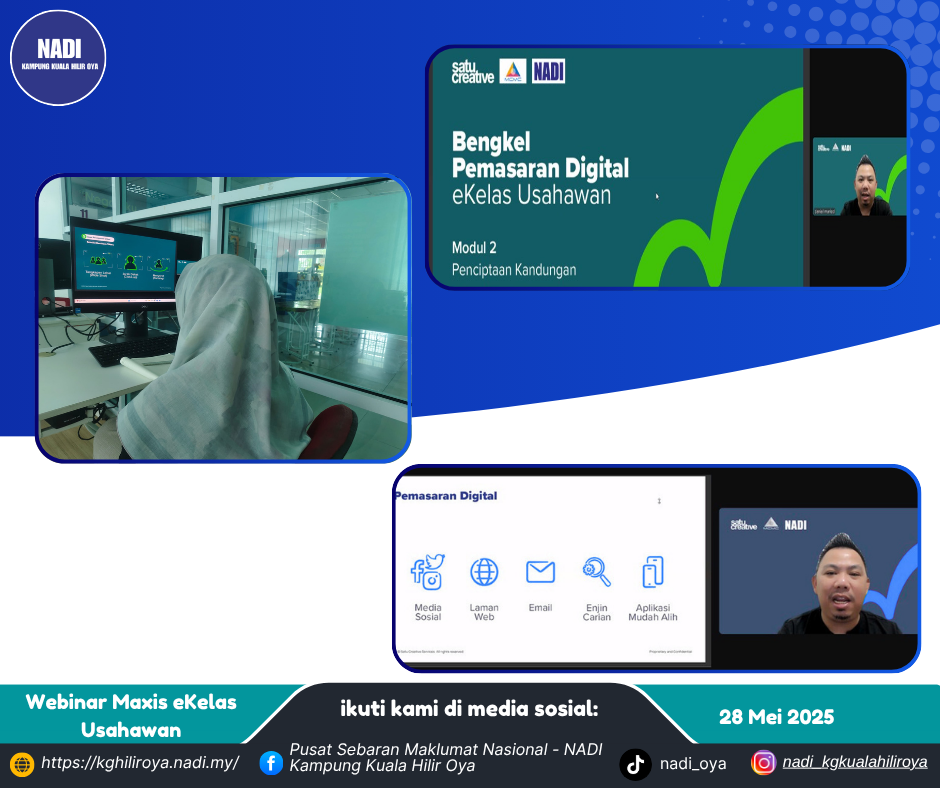Click the 'eKelas Usahawan' slide subtitle

(531, 196)
